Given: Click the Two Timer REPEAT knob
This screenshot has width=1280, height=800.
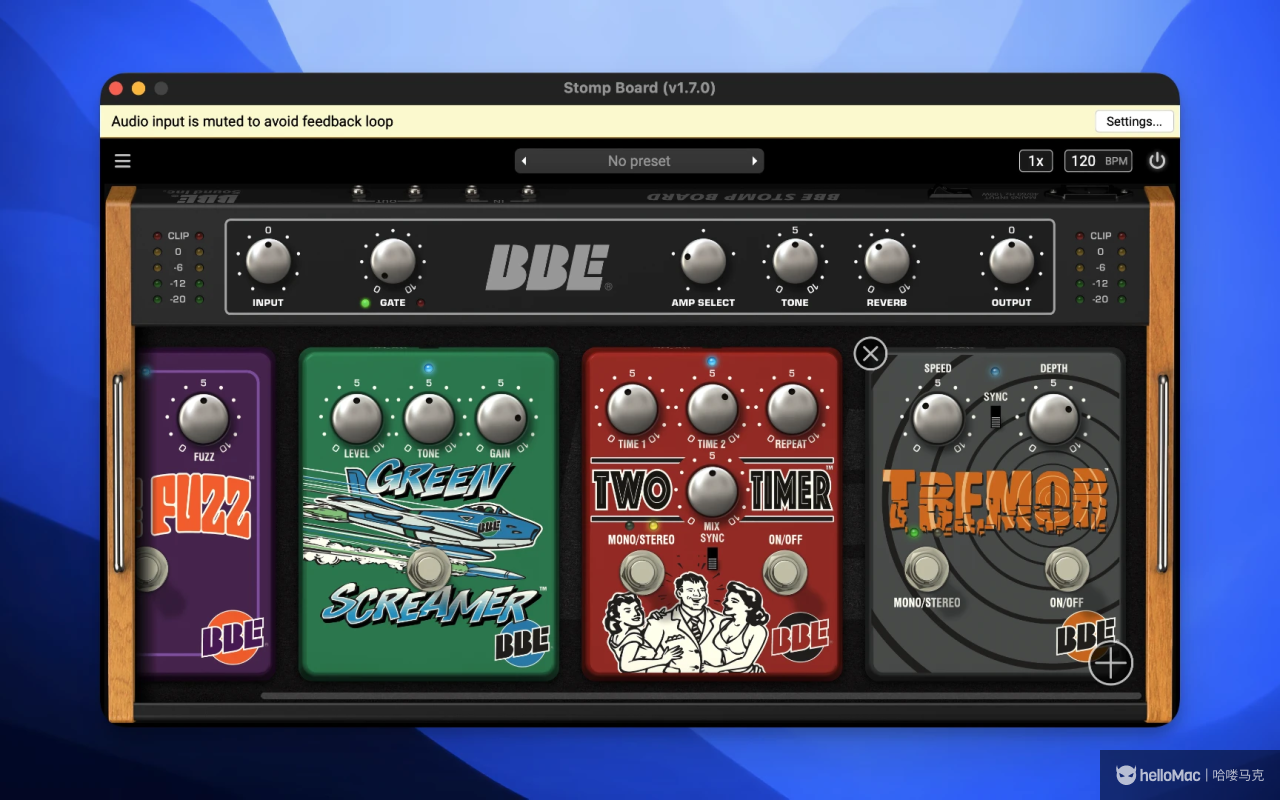Looking at the screenshot, I should point(792,409).
